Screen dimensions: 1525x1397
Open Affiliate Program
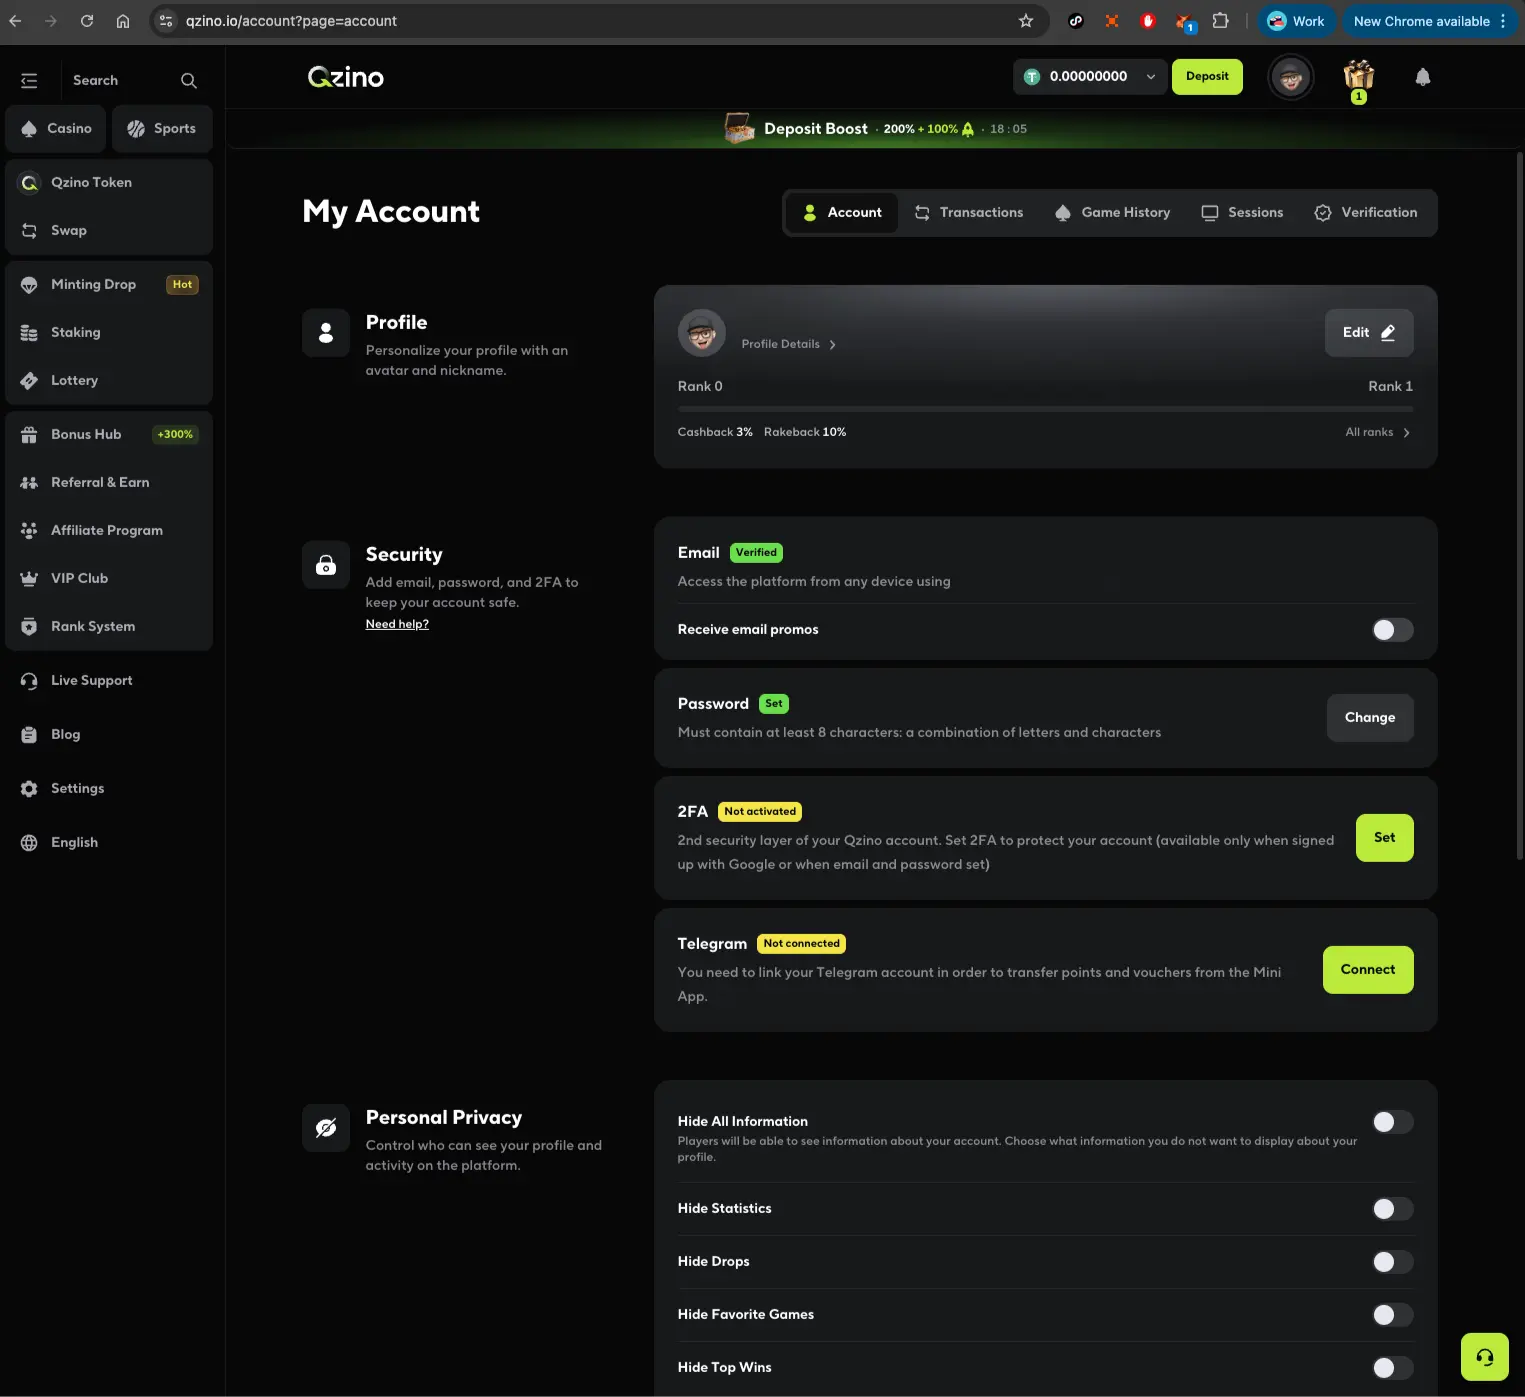109,530
